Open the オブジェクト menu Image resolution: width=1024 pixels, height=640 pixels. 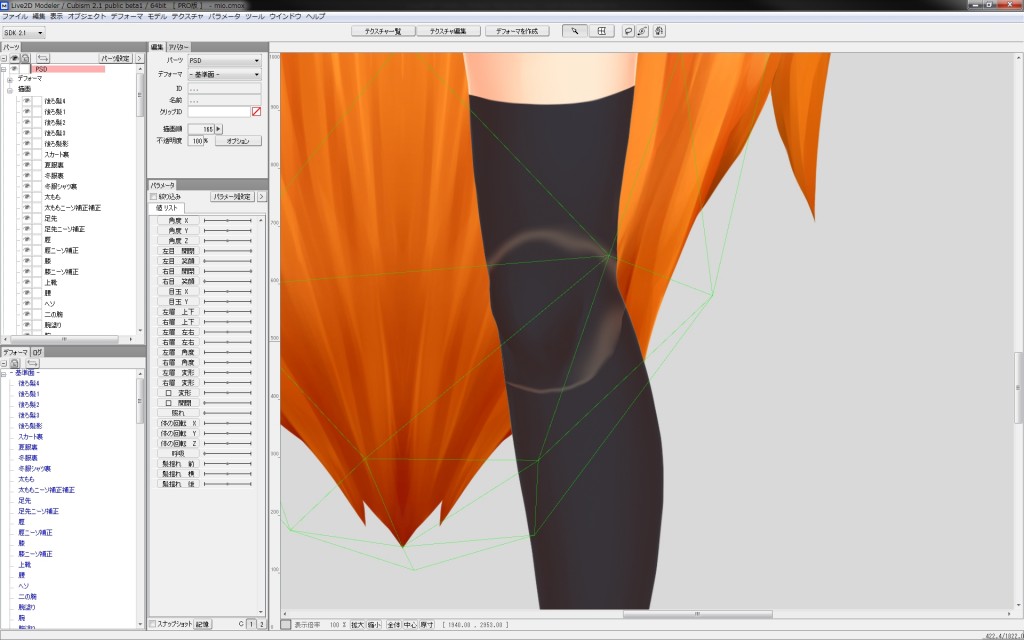[86, 16]
